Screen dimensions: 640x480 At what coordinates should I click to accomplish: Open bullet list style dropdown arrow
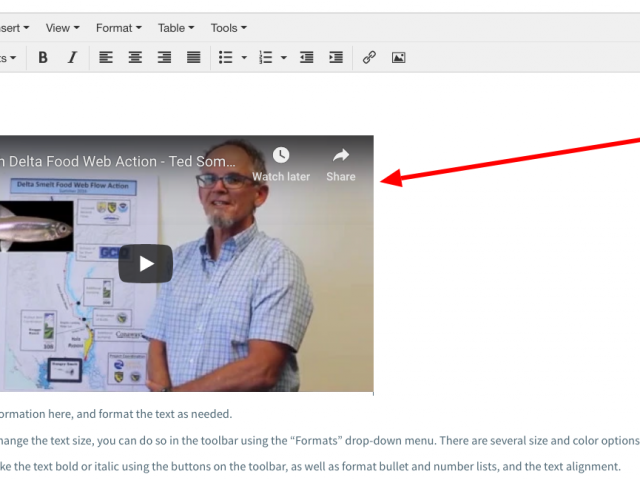[244, 58]
